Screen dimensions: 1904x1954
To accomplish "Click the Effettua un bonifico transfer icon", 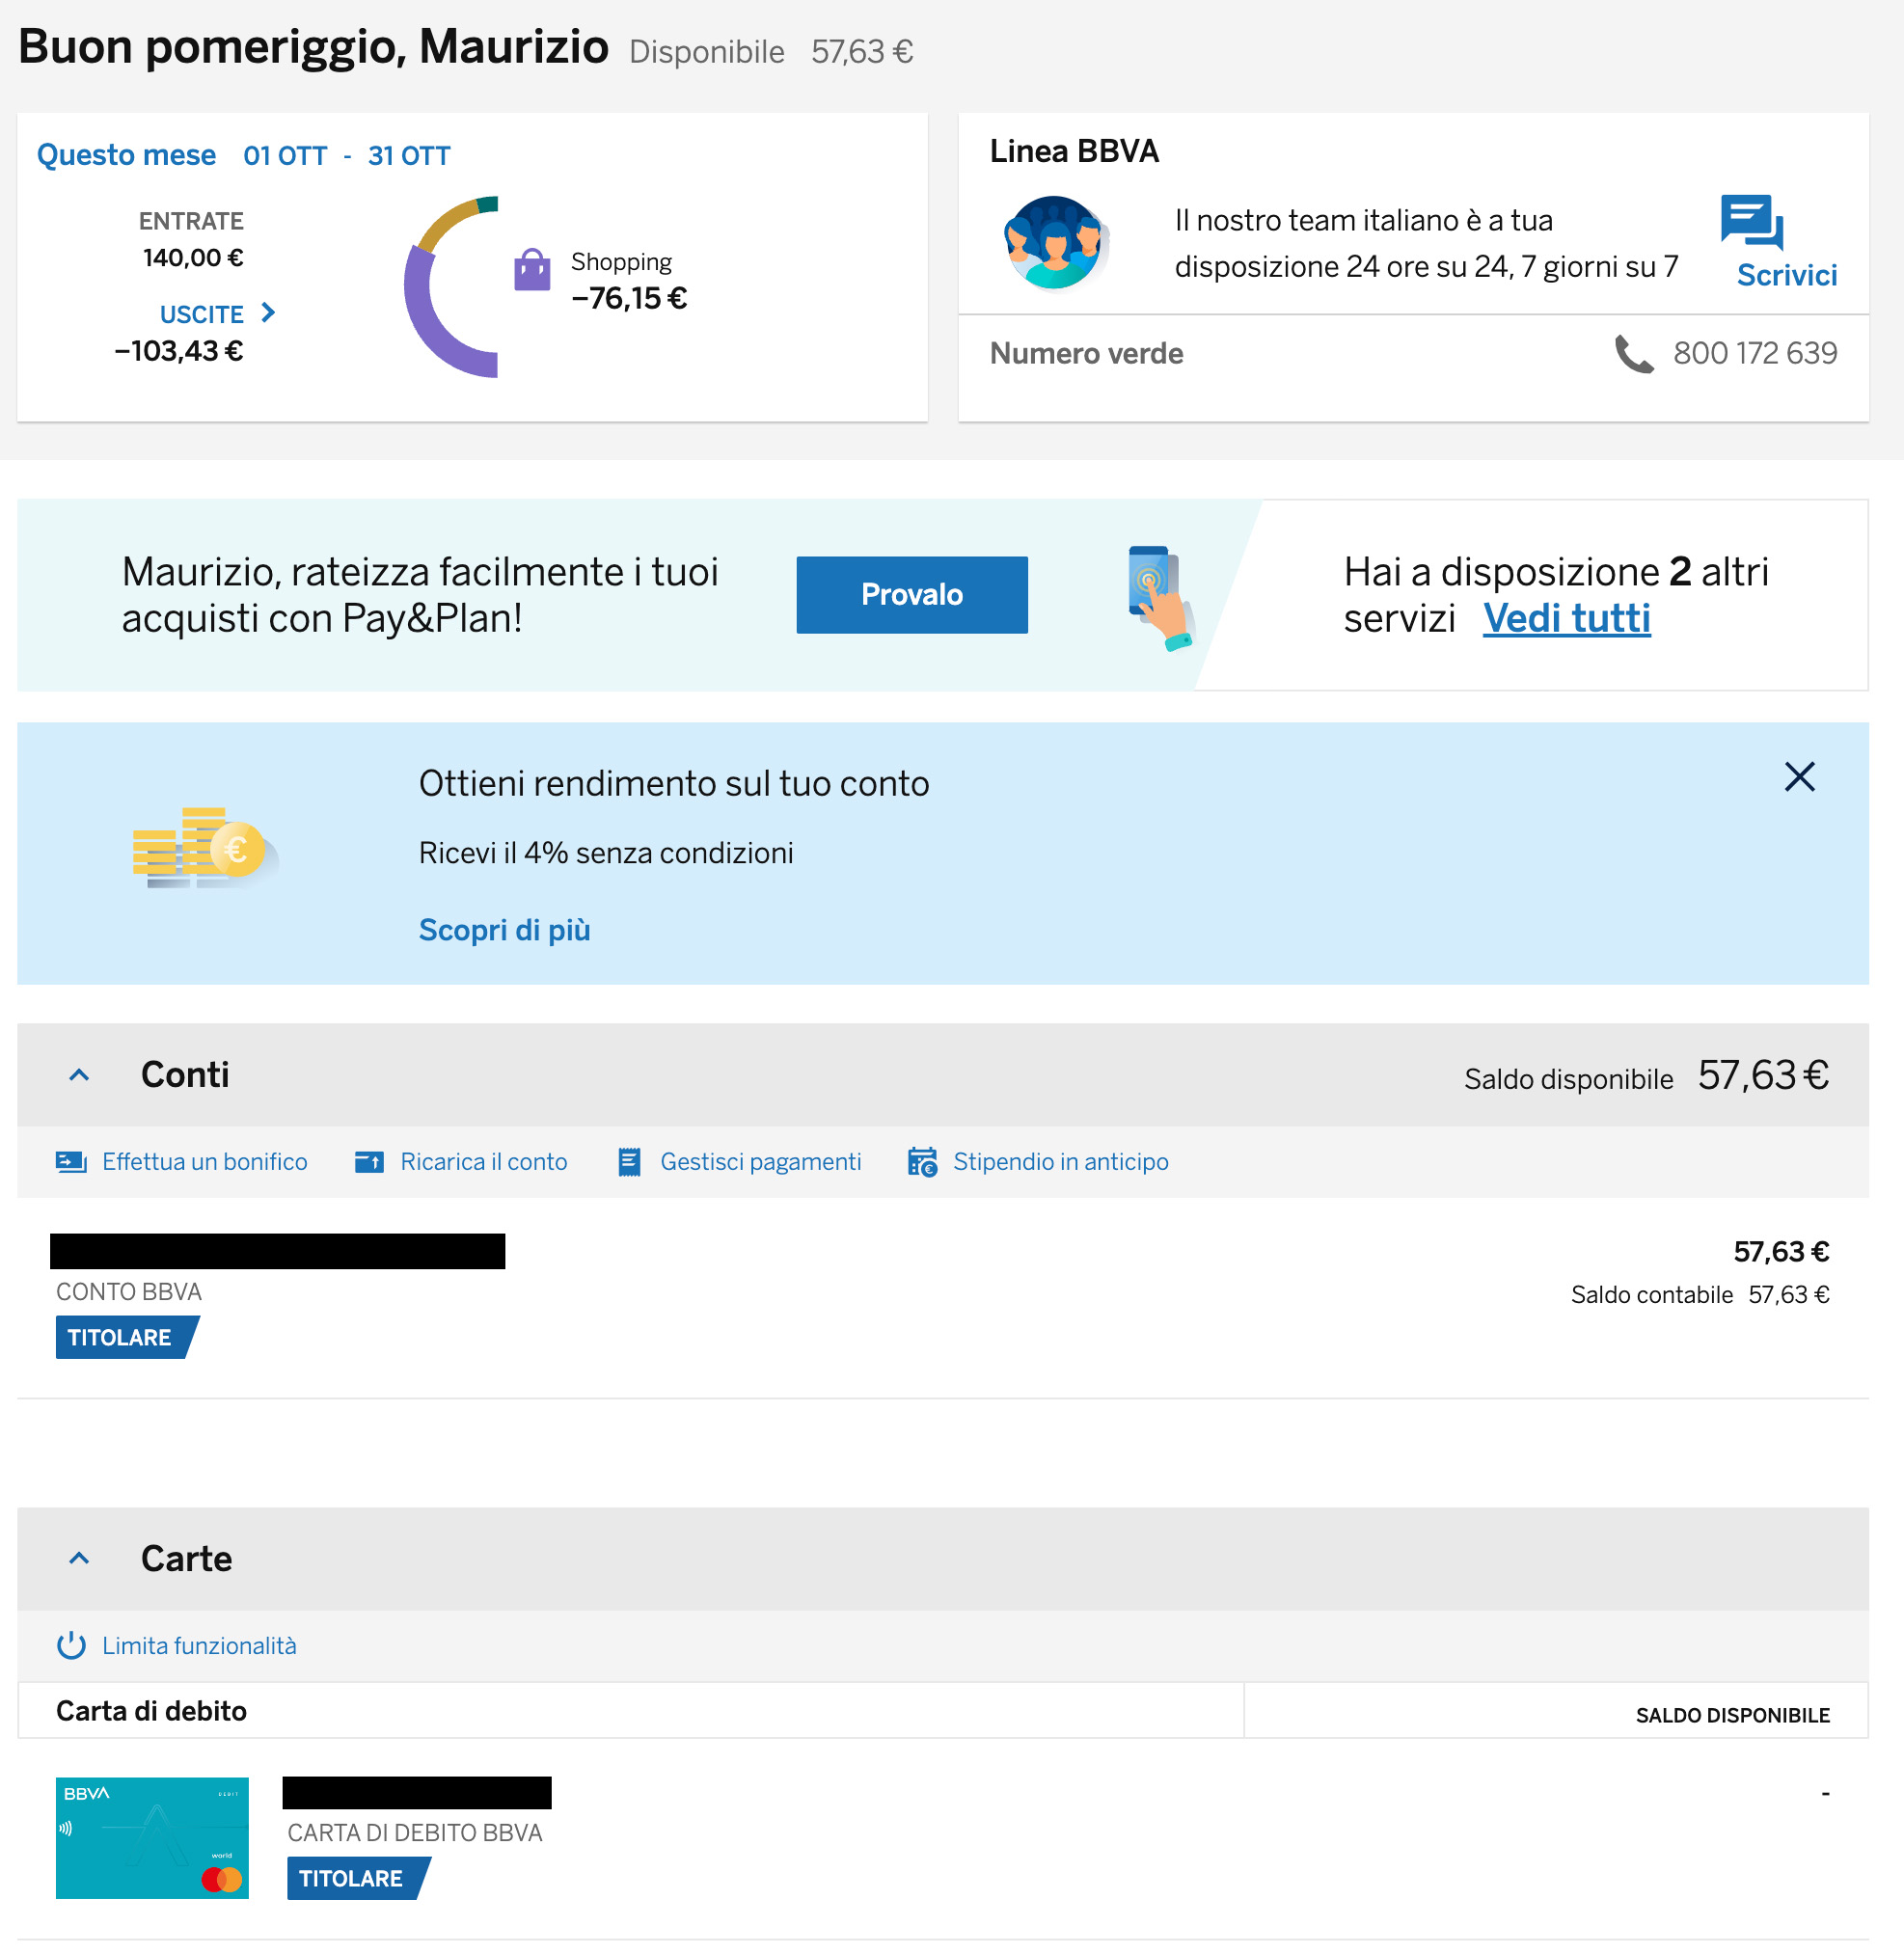I will pyautogui.click(x=71, y=1162).
